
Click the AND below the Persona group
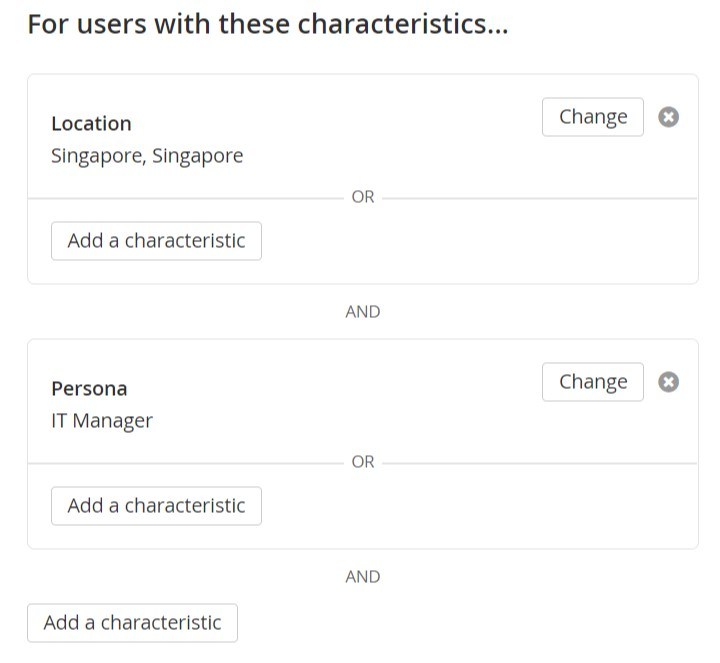pos(362,577)
